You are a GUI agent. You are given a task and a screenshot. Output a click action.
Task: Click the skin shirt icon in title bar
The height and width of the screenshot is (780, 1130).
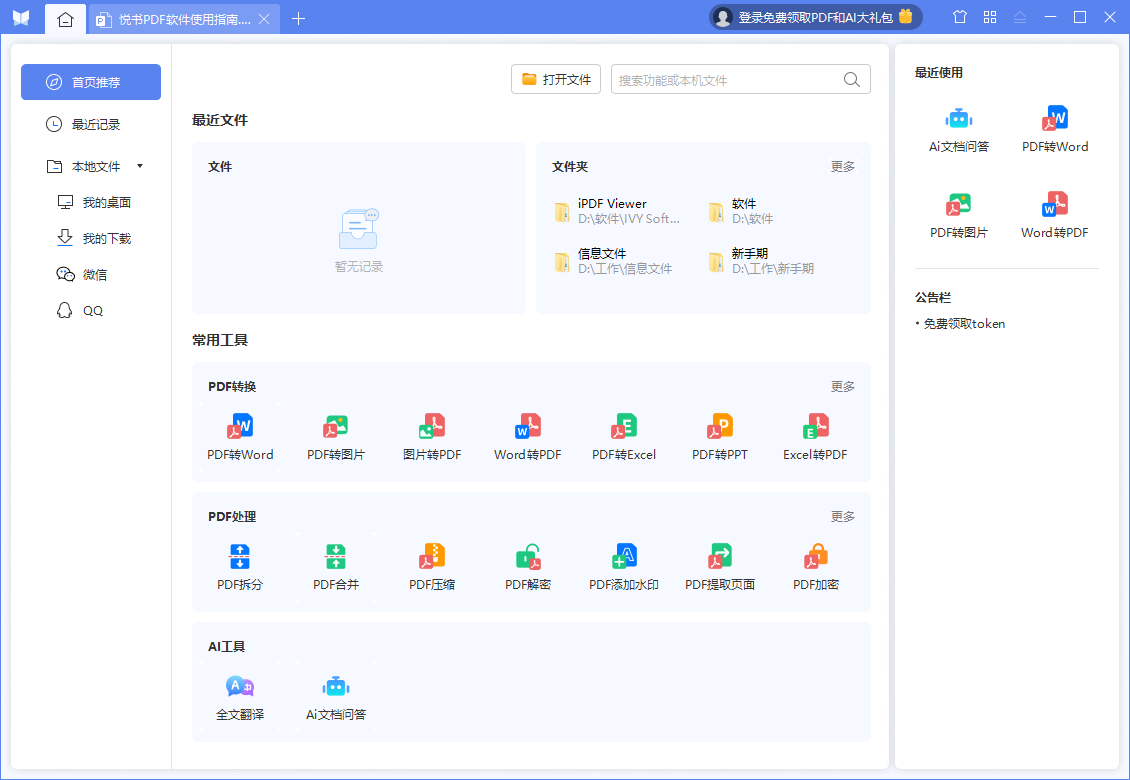tap(960, 17)
